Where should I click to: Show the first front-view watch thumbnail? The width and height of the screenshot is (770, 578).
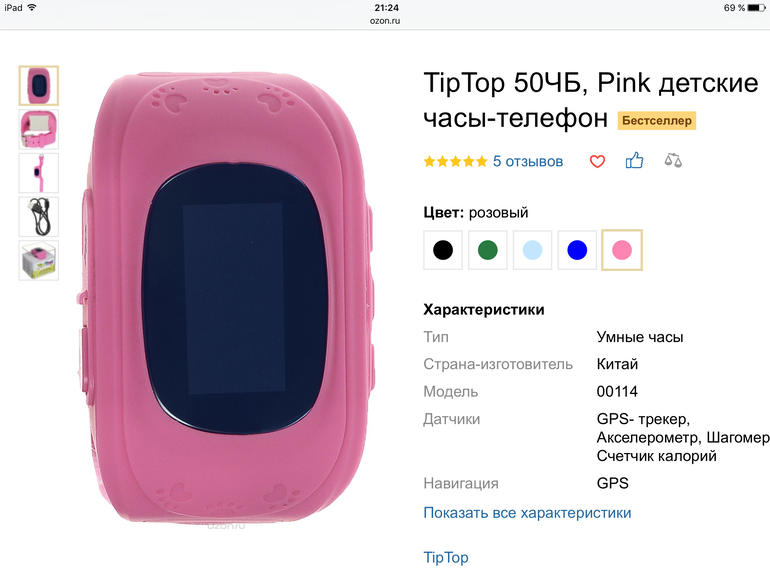39,85
